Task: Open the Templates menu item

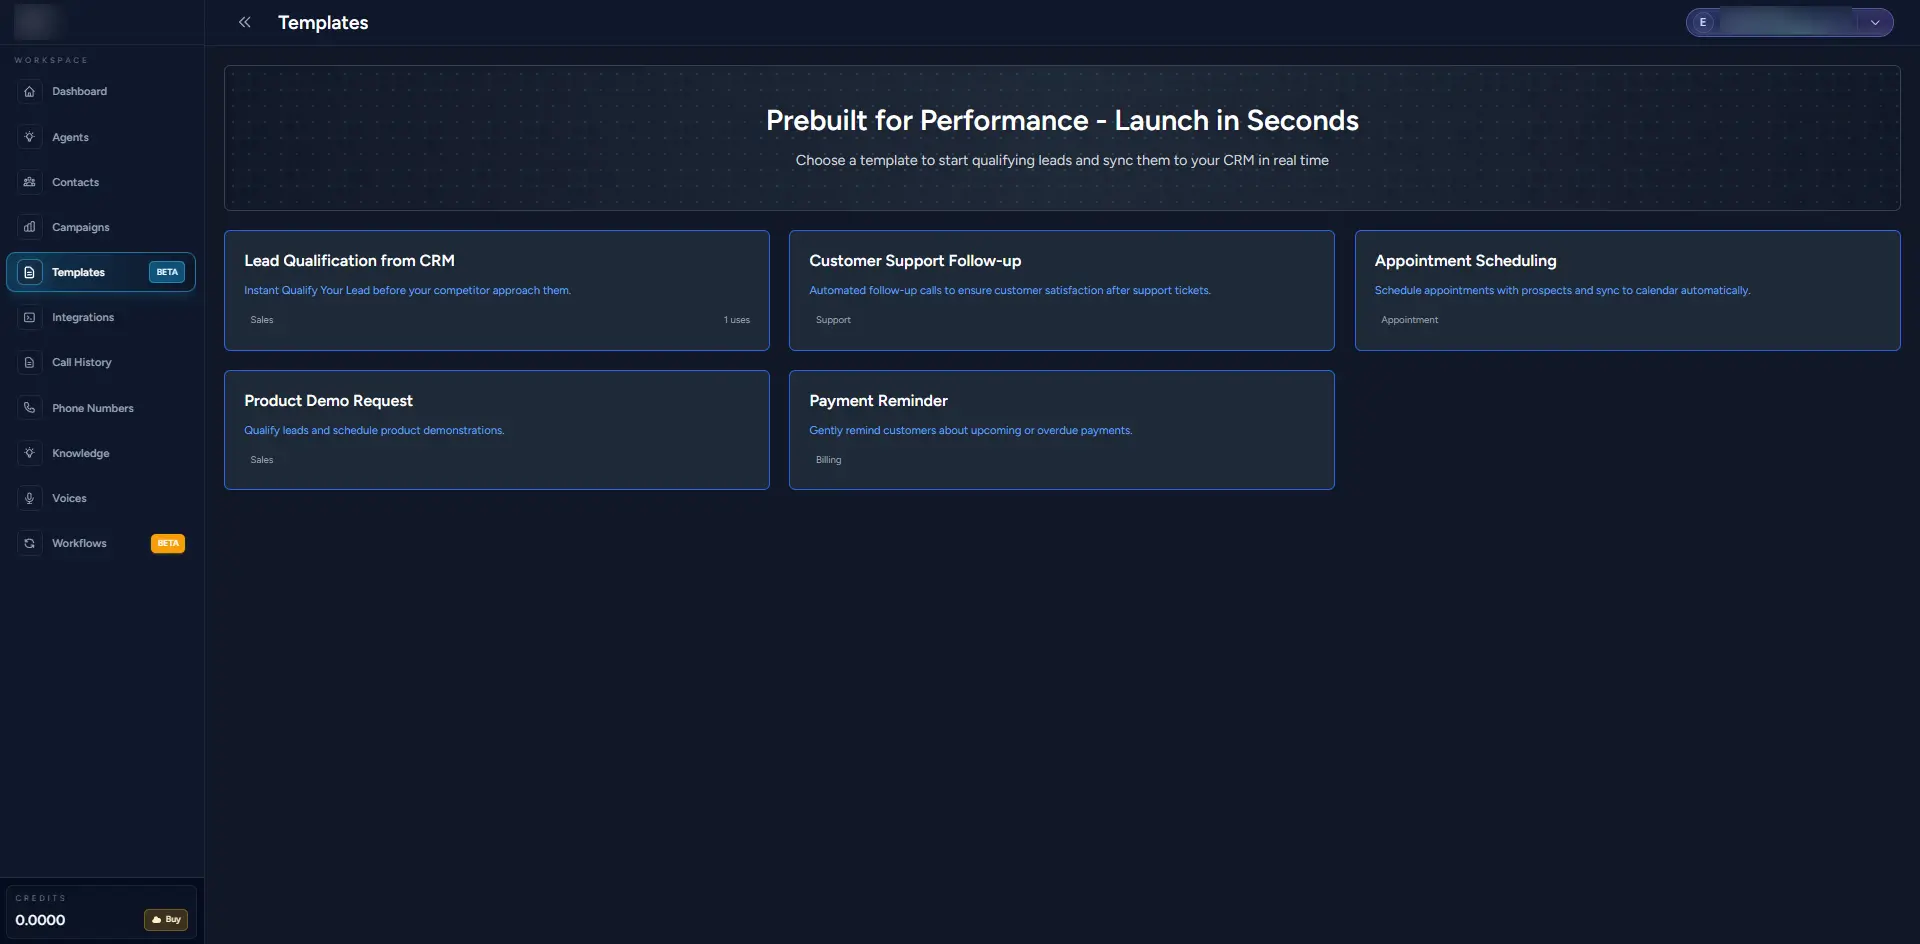Action: 78,272
